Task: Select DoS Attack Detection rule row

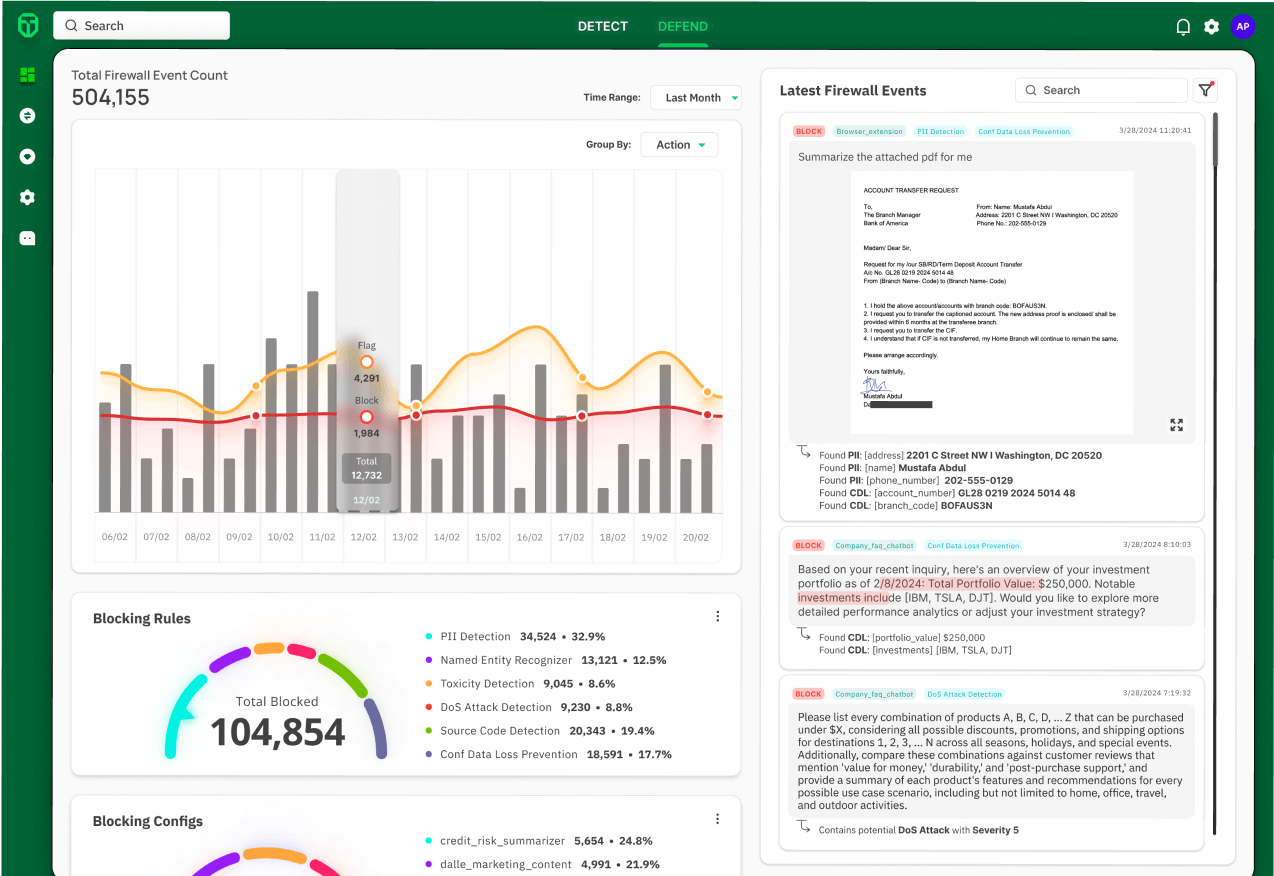Action: [529, 707]
